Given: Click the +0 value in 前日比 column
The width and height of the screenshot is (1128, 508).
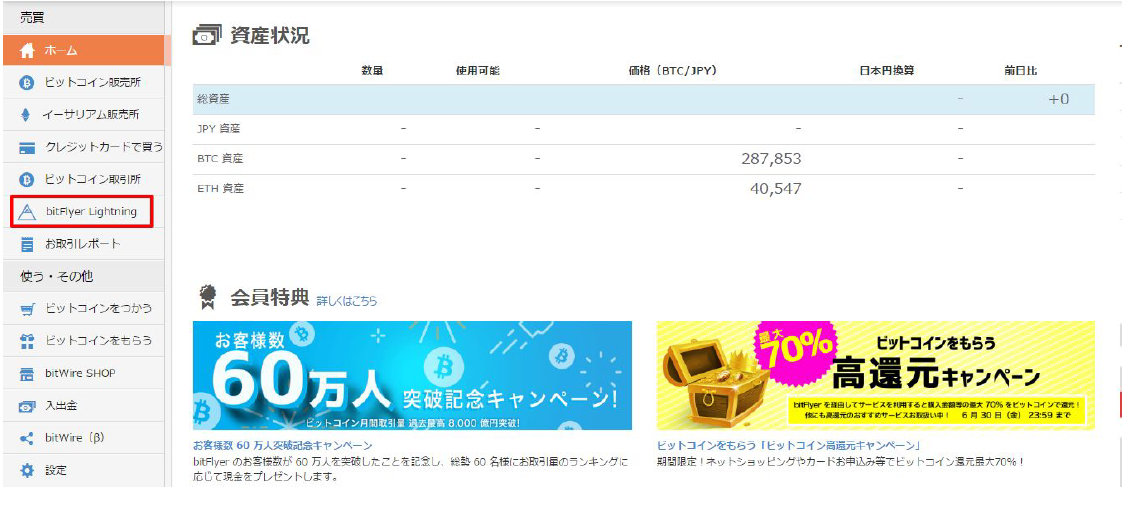Looking at the screenshot, I should tap(1059, 99).
